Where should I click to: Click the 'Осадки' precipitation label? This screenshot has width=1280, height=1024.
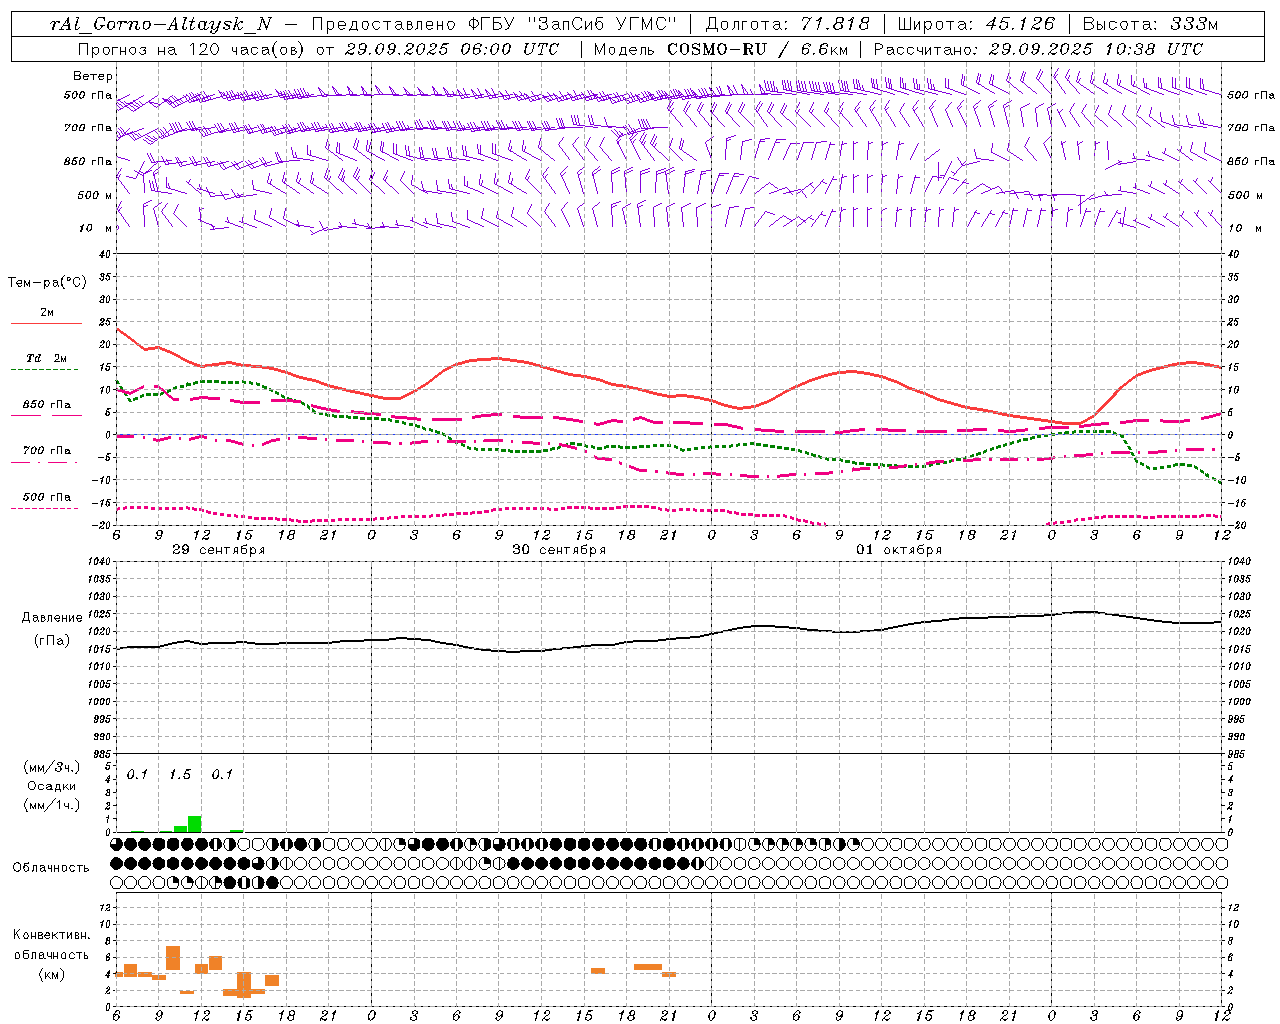pyautogui.click(x=52, y=786)
